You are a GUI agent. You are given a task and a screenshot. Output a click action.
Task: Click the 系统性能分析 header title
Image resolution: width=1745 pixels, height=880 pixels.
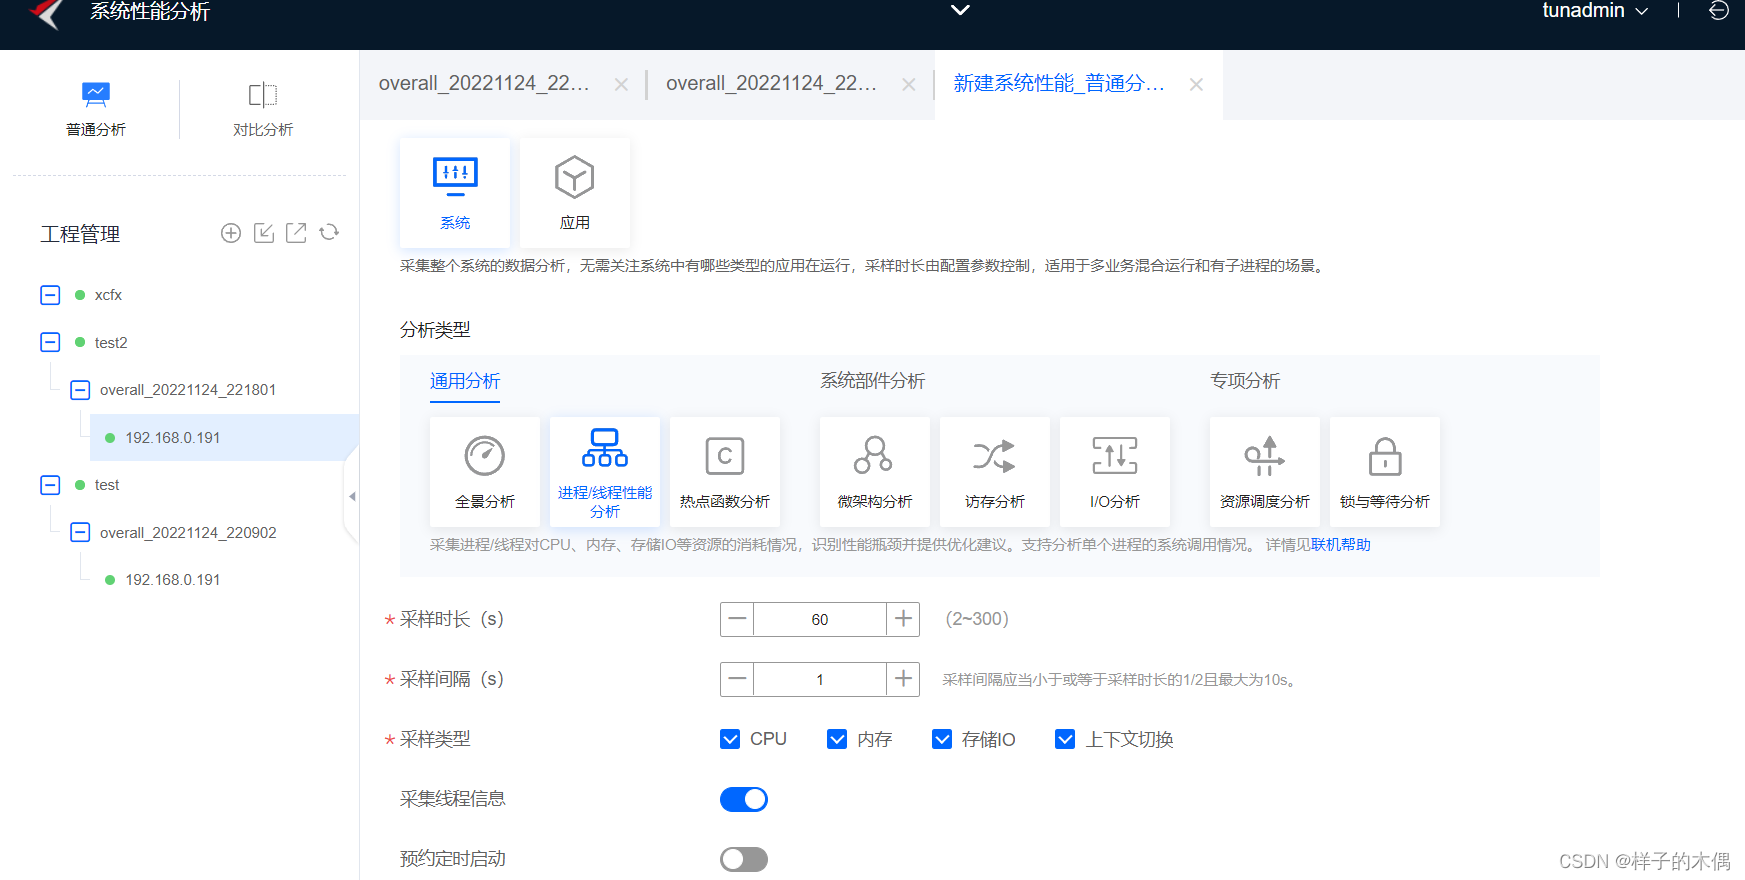[150, 12]
